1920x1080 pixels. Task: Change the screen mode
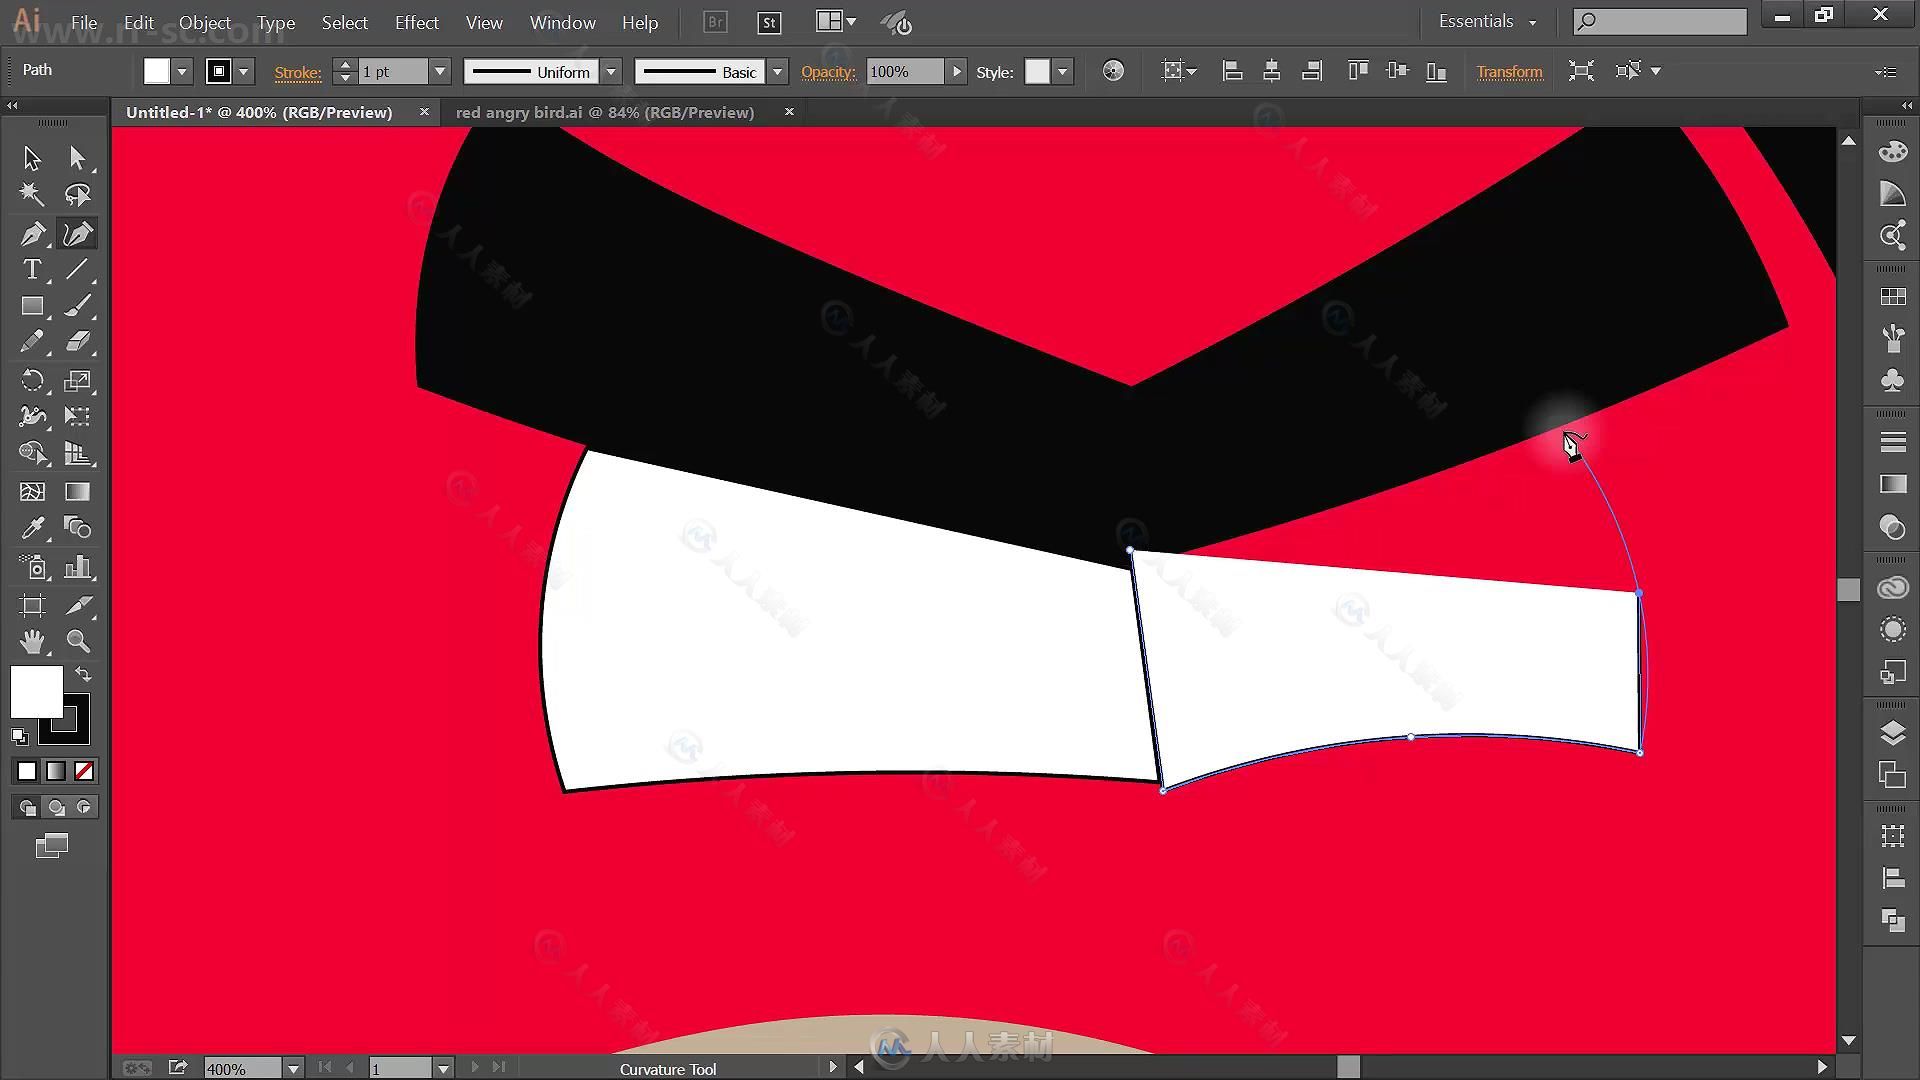(52, 846)
